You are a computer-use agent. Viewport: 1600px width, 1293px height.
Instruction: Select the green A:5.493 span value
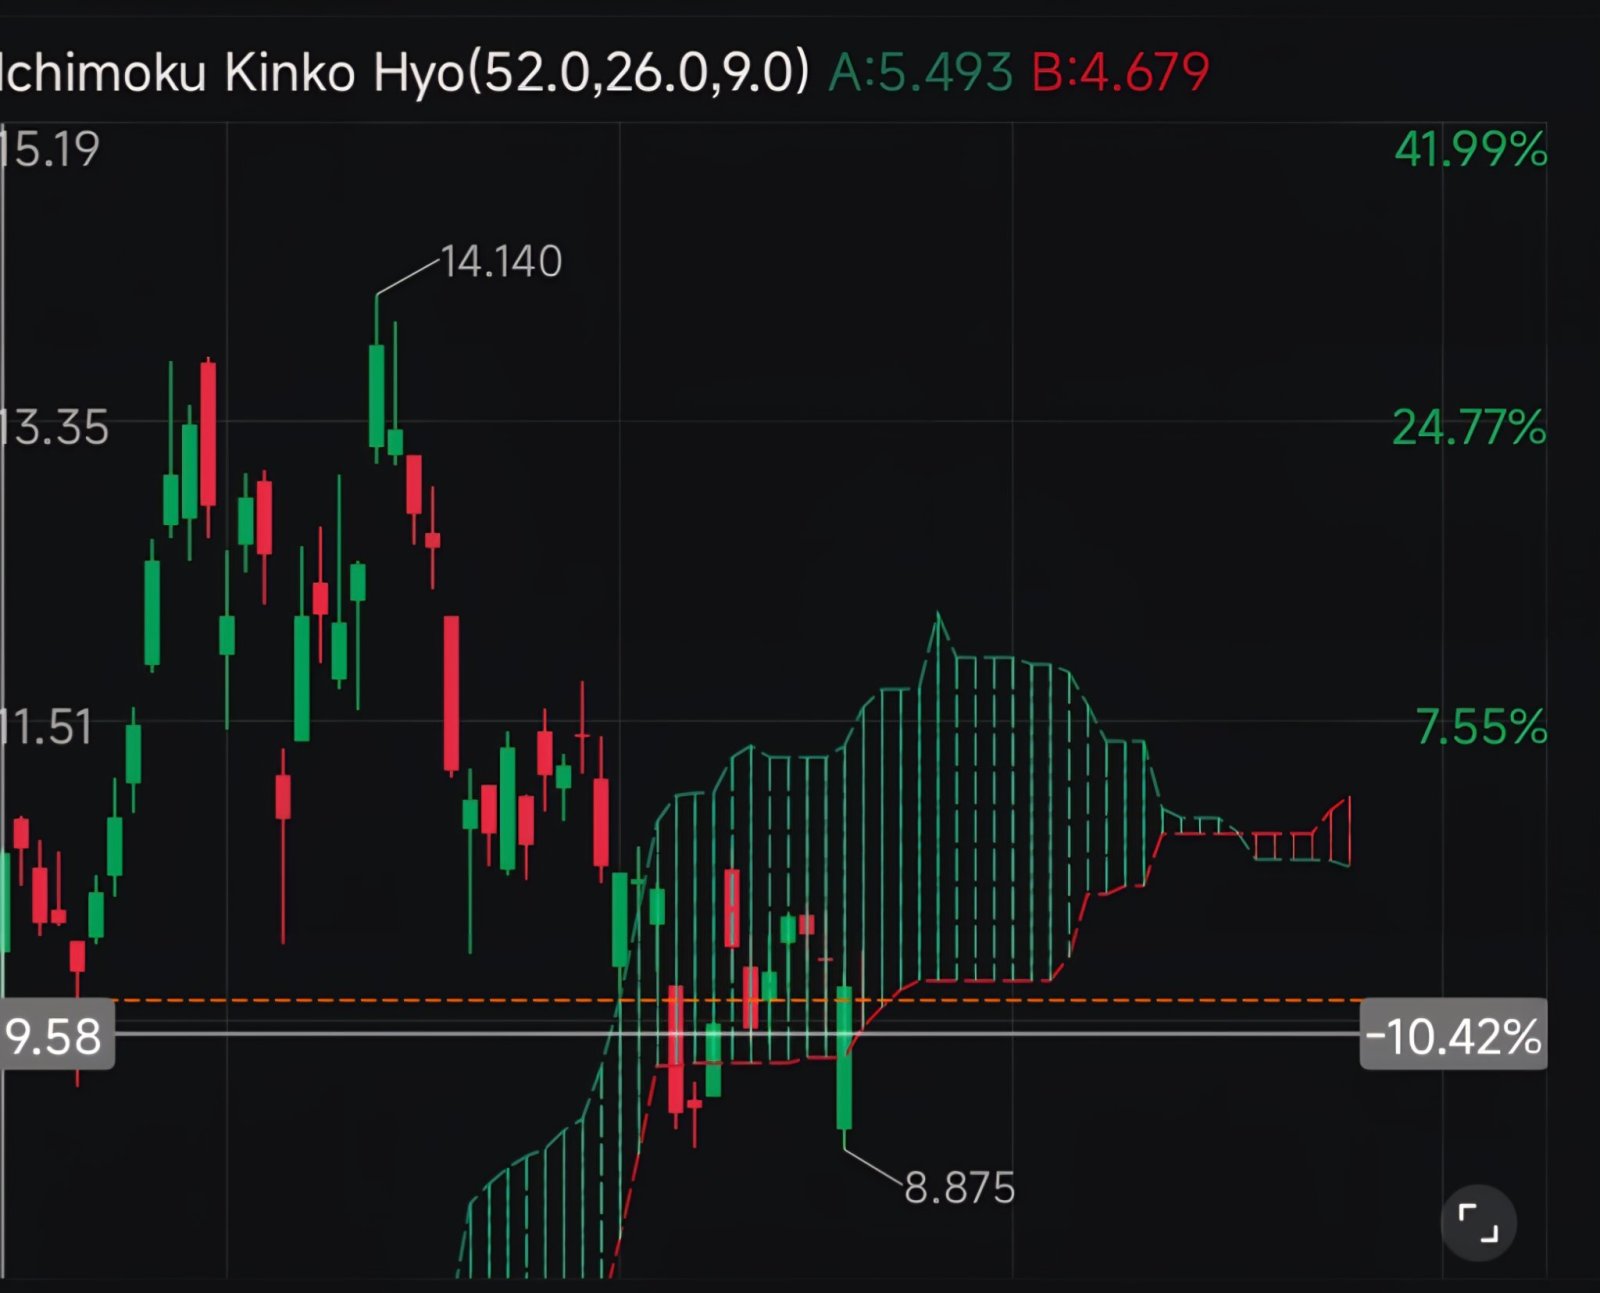pyautogui.click(x=920, y=72)
